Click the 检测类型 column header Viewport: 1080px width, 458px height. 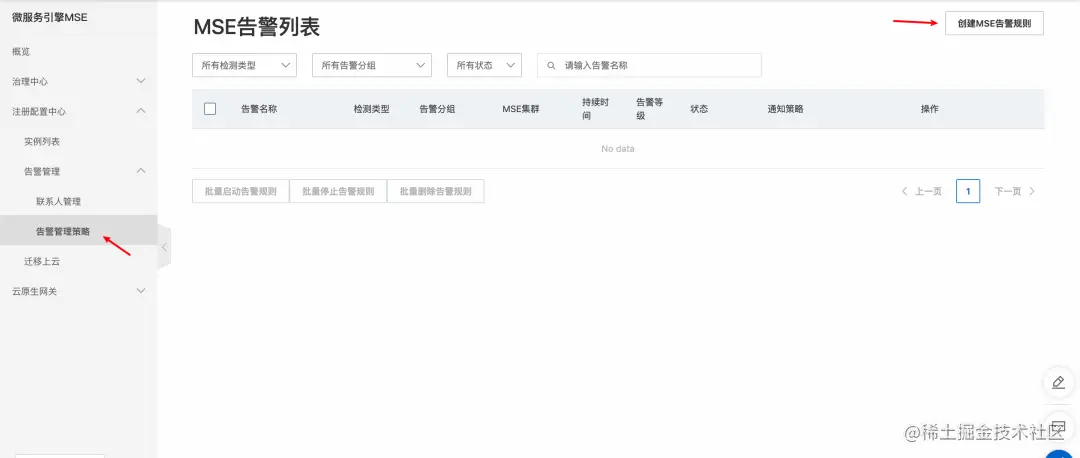372,109
